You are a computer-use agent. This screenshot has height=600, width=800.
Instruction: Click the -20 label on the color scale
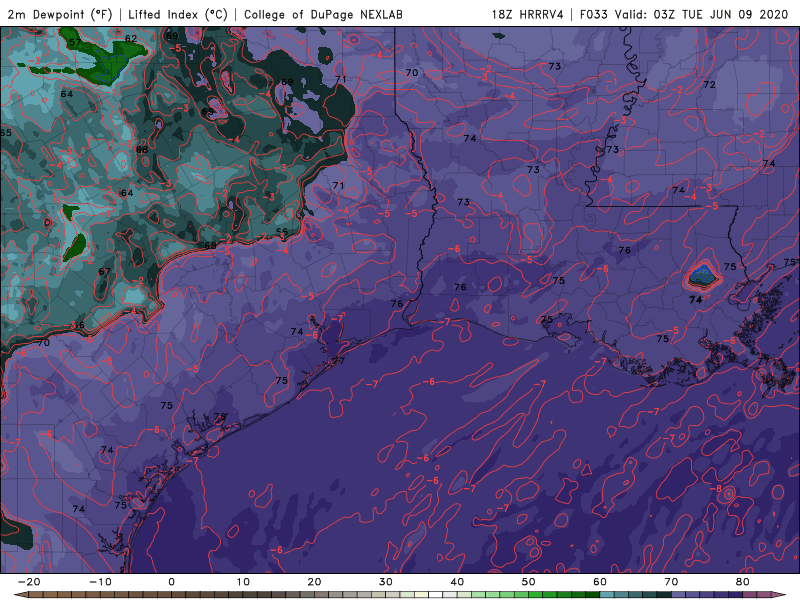29,582
